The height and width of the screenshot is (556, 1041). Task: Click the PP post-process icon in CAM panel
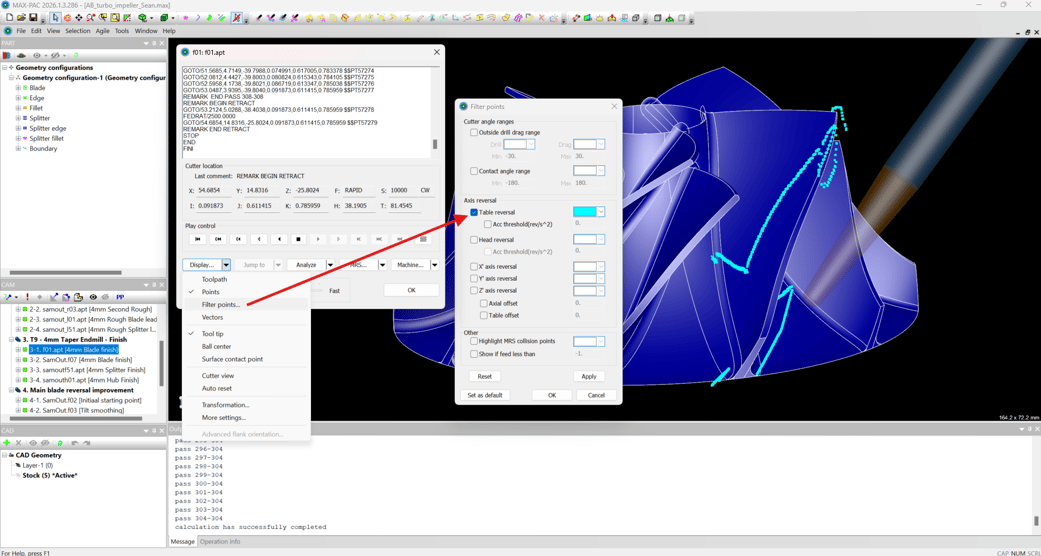click(x=120, y=297)
